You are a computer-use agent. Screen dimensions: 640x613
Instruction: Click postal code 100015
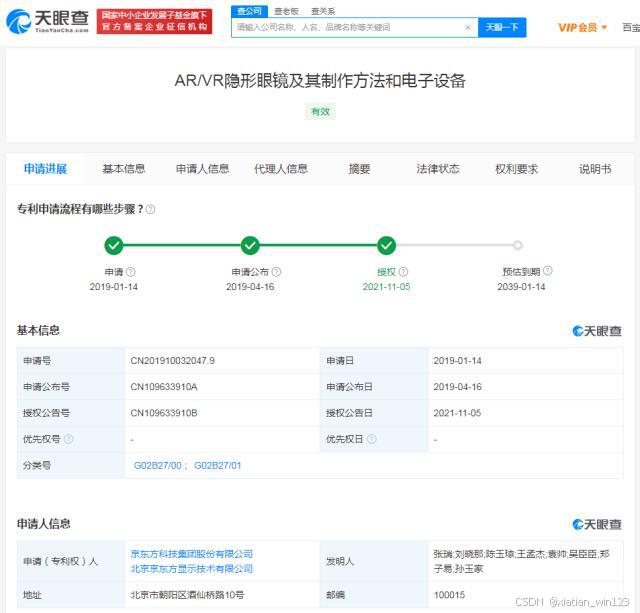[x=449, y=595]
